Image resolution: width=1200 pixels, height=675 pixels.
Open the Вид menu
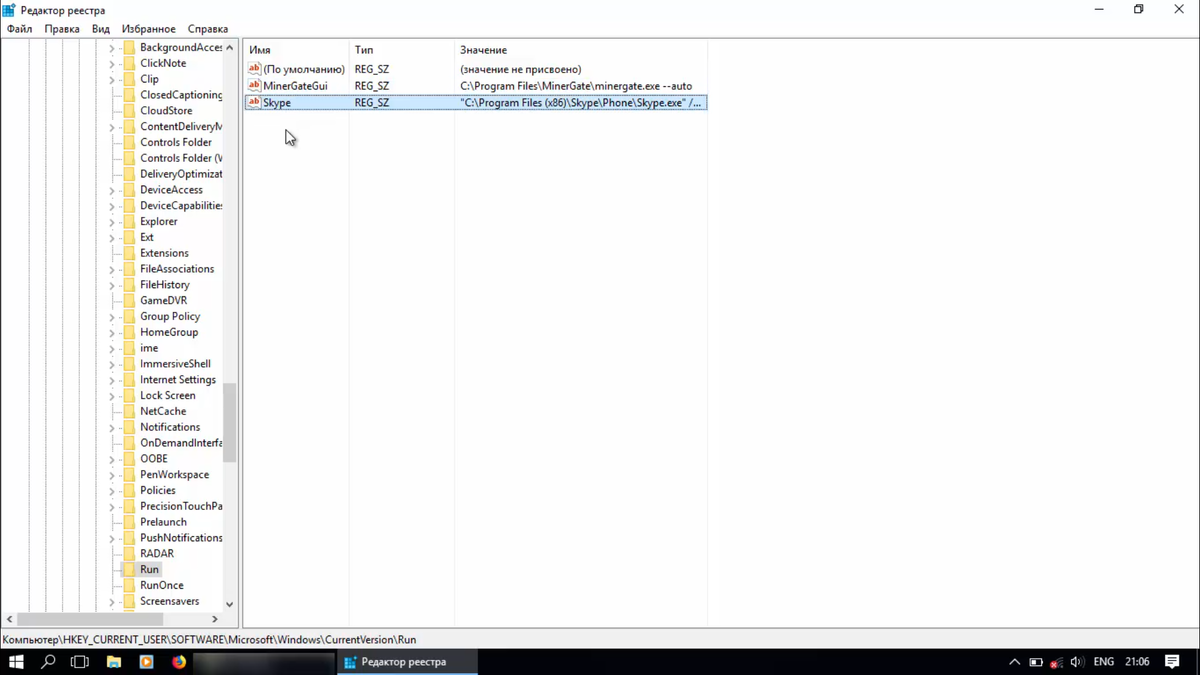coord(101,29)
